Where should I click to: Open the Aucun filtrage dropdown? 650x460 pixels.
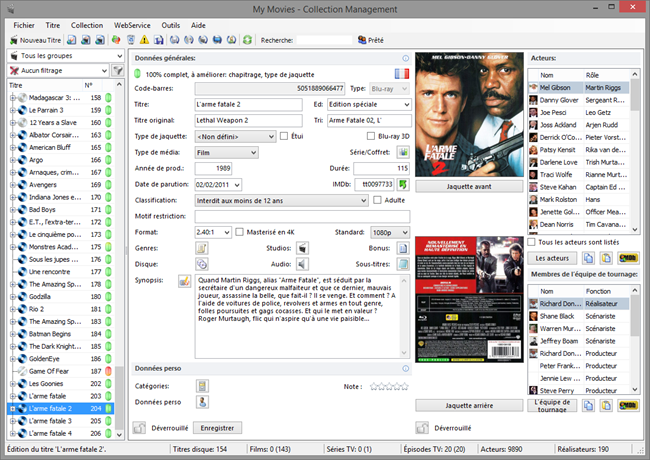pyautogui.click(x=58, y=70)
